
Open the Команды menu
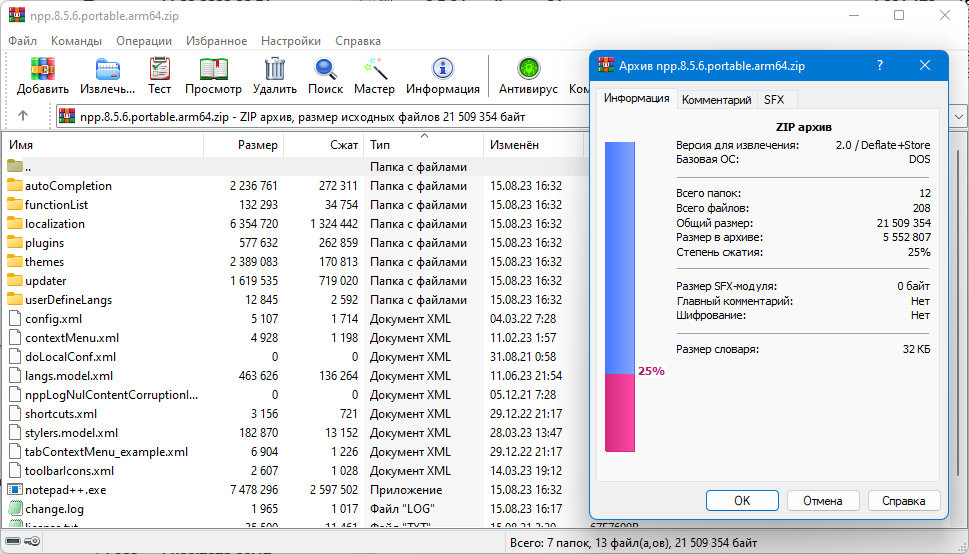tap(76, 41)
